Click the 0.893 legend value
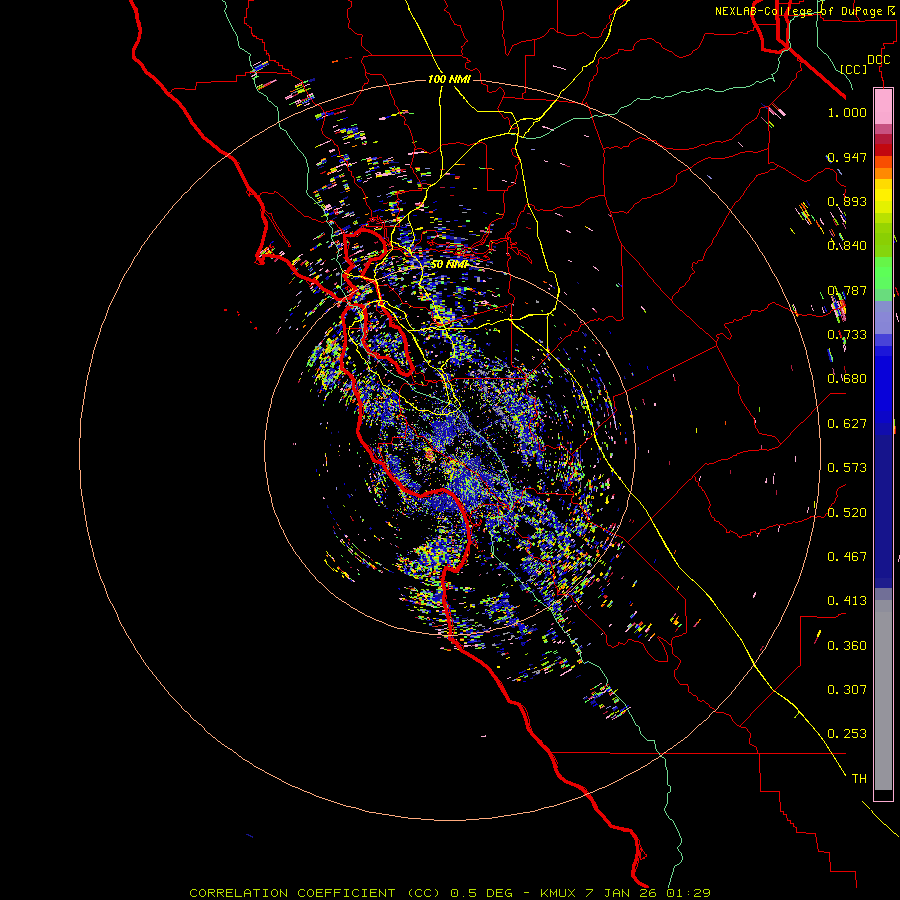The width and height of the screenshot is (900, 900). click(x=847, y=201)
